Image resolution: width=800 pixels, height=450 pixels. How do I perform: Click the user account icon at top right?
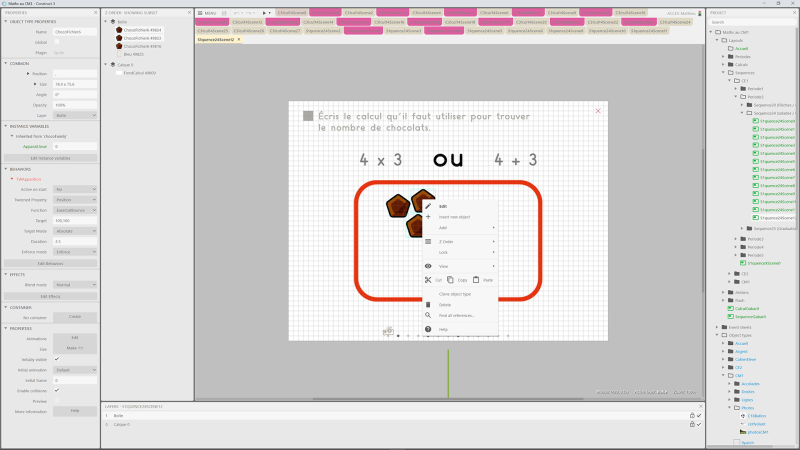(x=700, y=13)
